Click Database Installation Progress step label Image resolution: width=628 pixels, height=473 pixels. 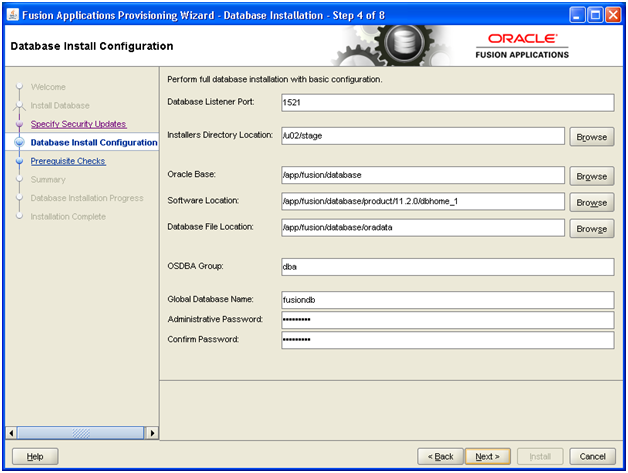(87, 198)
